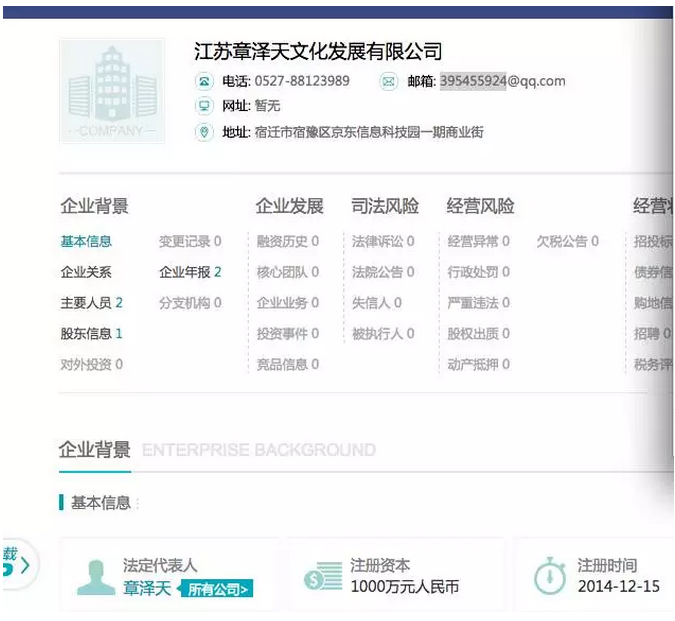Click the company building logo thumbnail
This screenshot has width=675, height=621.
point(112,91)
